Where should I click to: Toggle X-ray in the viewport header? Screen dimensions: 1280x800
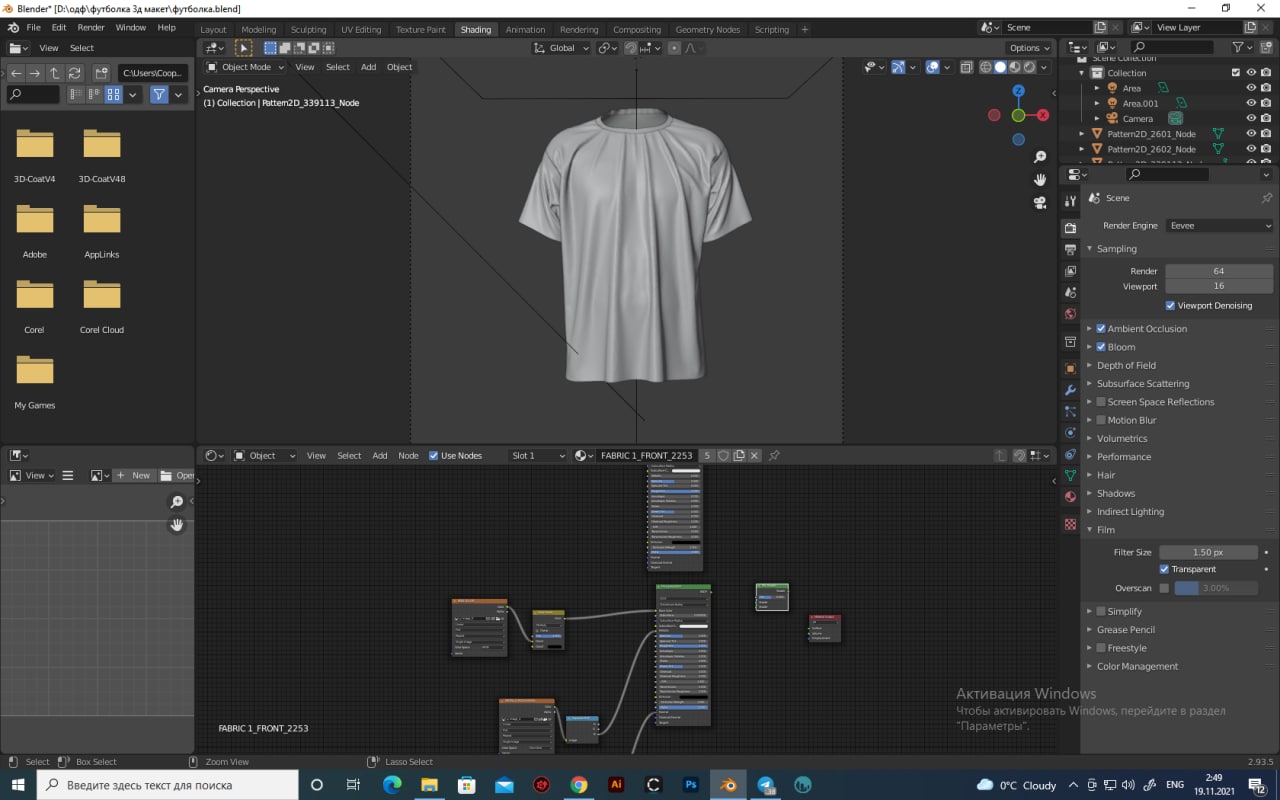(x=966, y=67)
